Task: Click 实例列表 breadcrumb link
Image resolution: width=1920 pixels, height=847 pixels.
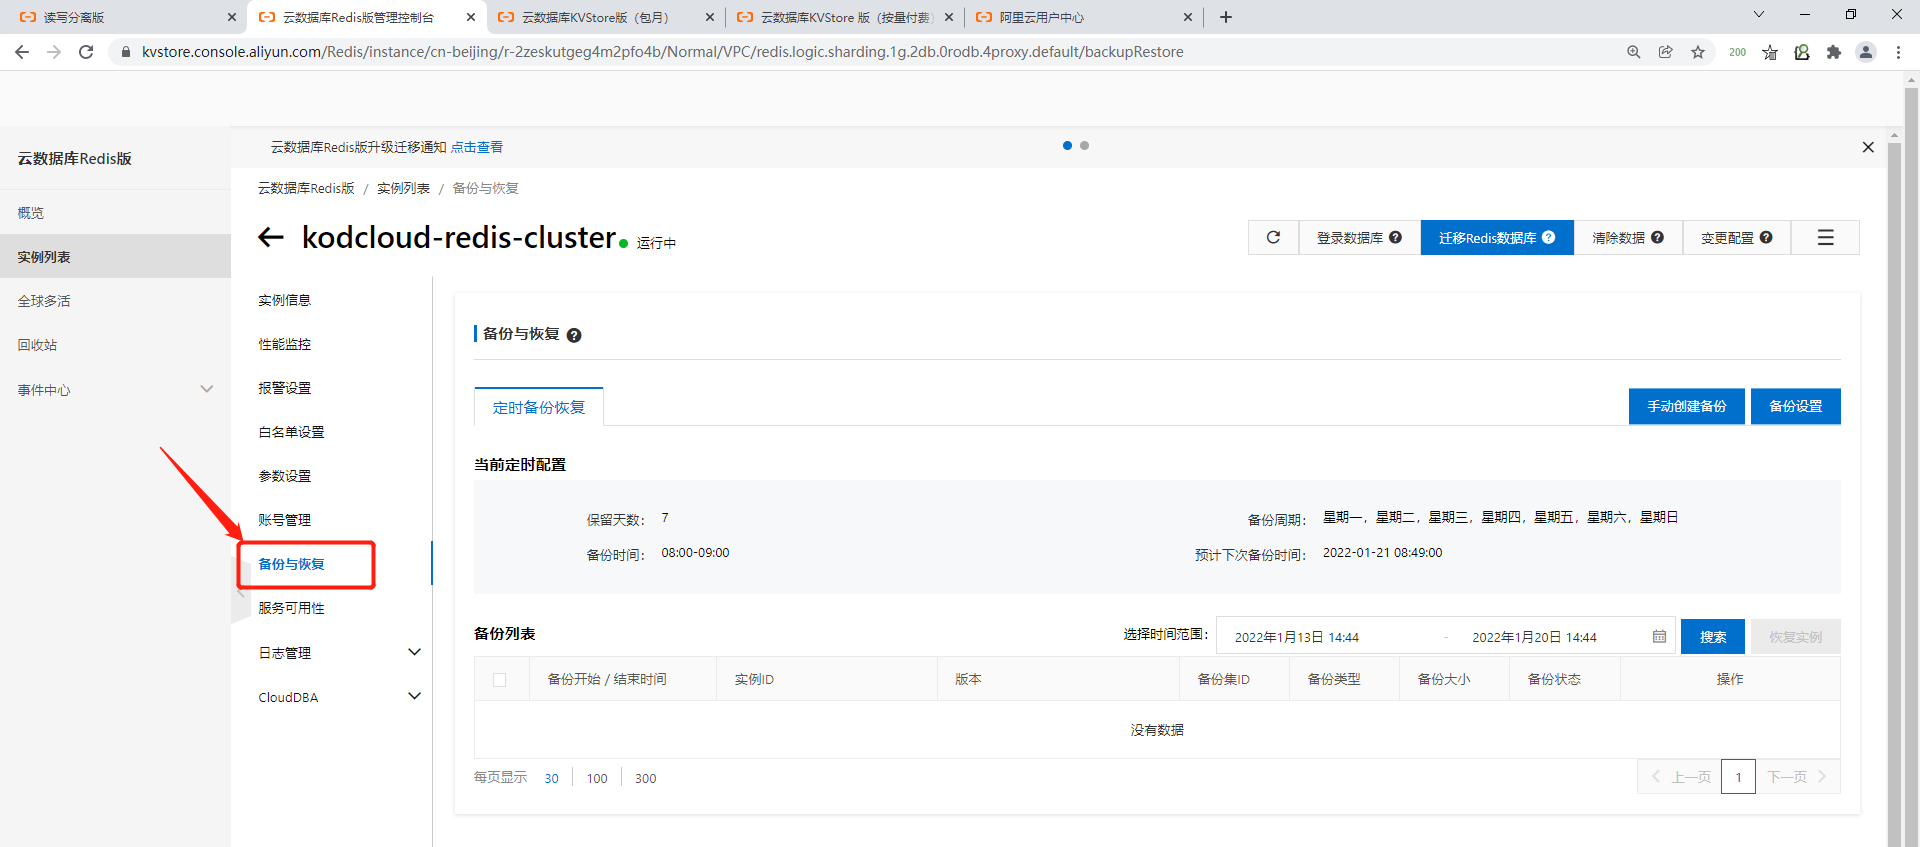Action: 403,188
